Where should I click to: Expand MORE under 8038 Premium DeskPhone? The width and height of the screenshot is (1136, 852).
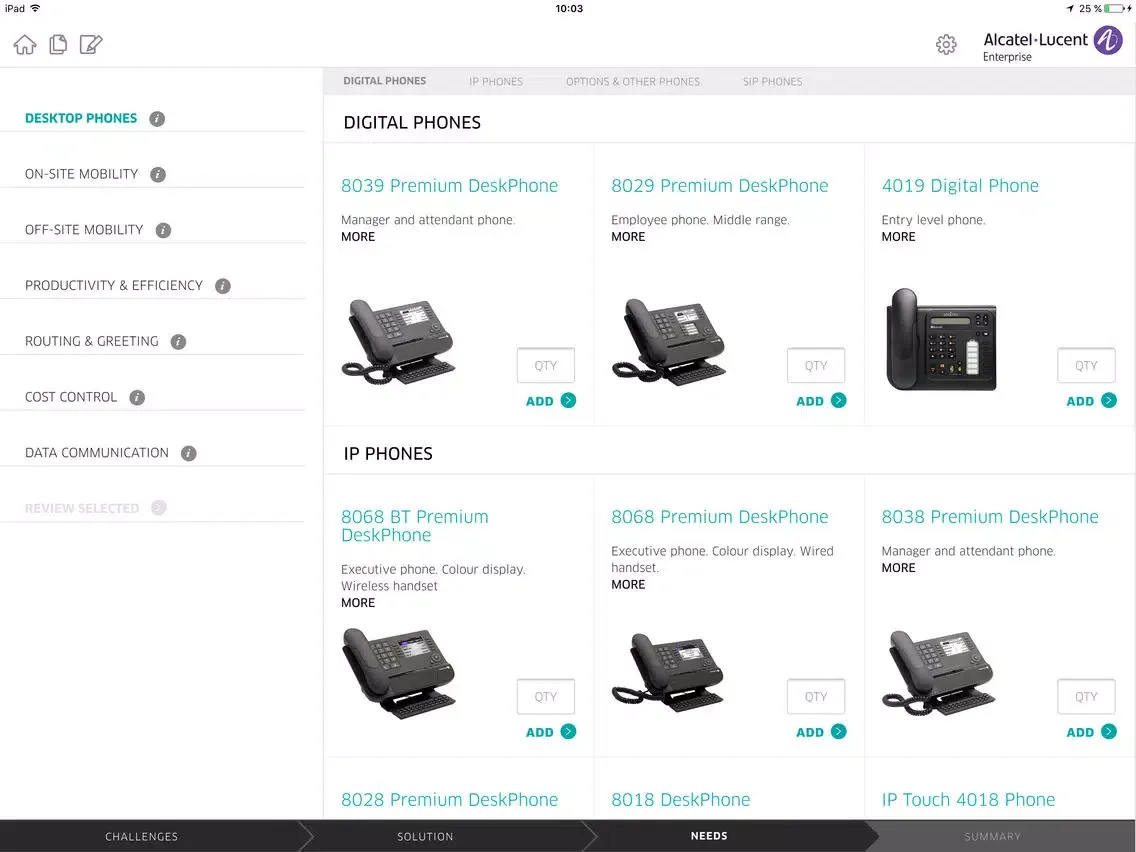click(x=898, y=568)
